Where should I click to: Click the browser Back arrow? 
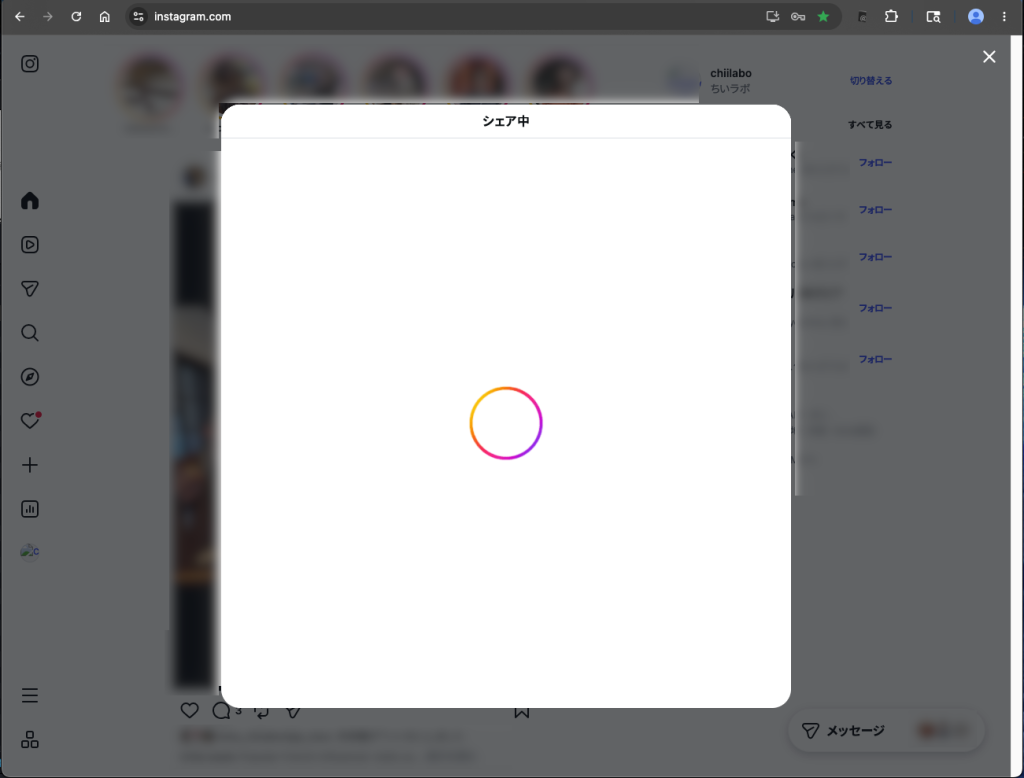(20, 17)
